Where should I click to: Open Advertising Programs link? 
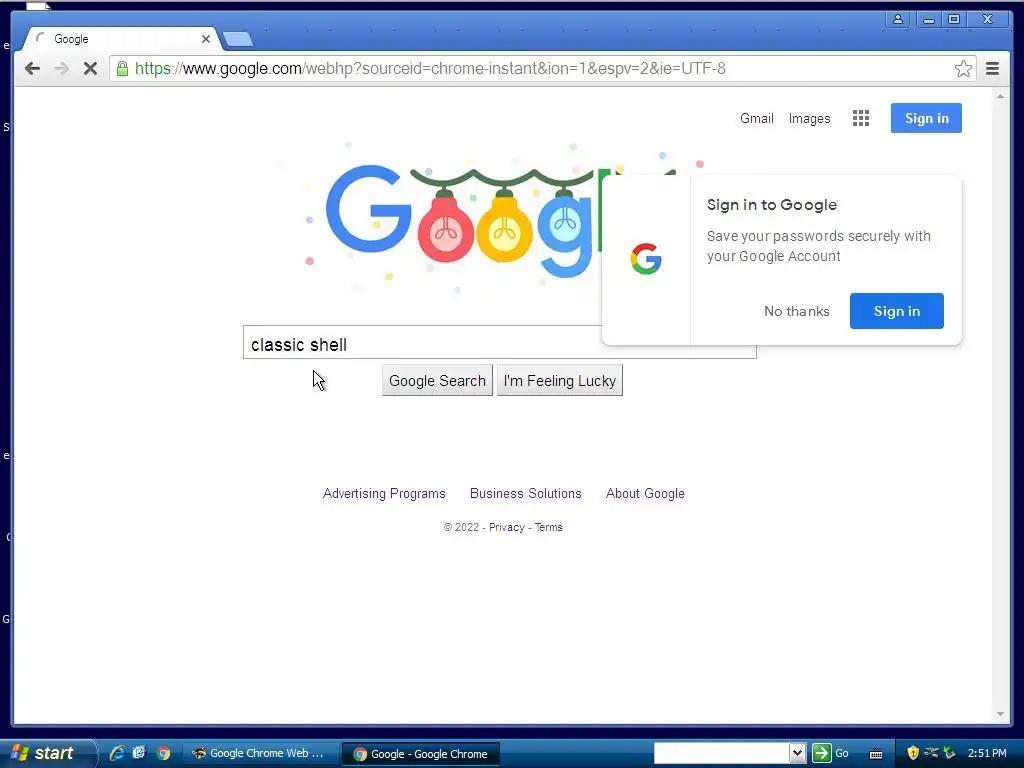click(x=384, y=494)
